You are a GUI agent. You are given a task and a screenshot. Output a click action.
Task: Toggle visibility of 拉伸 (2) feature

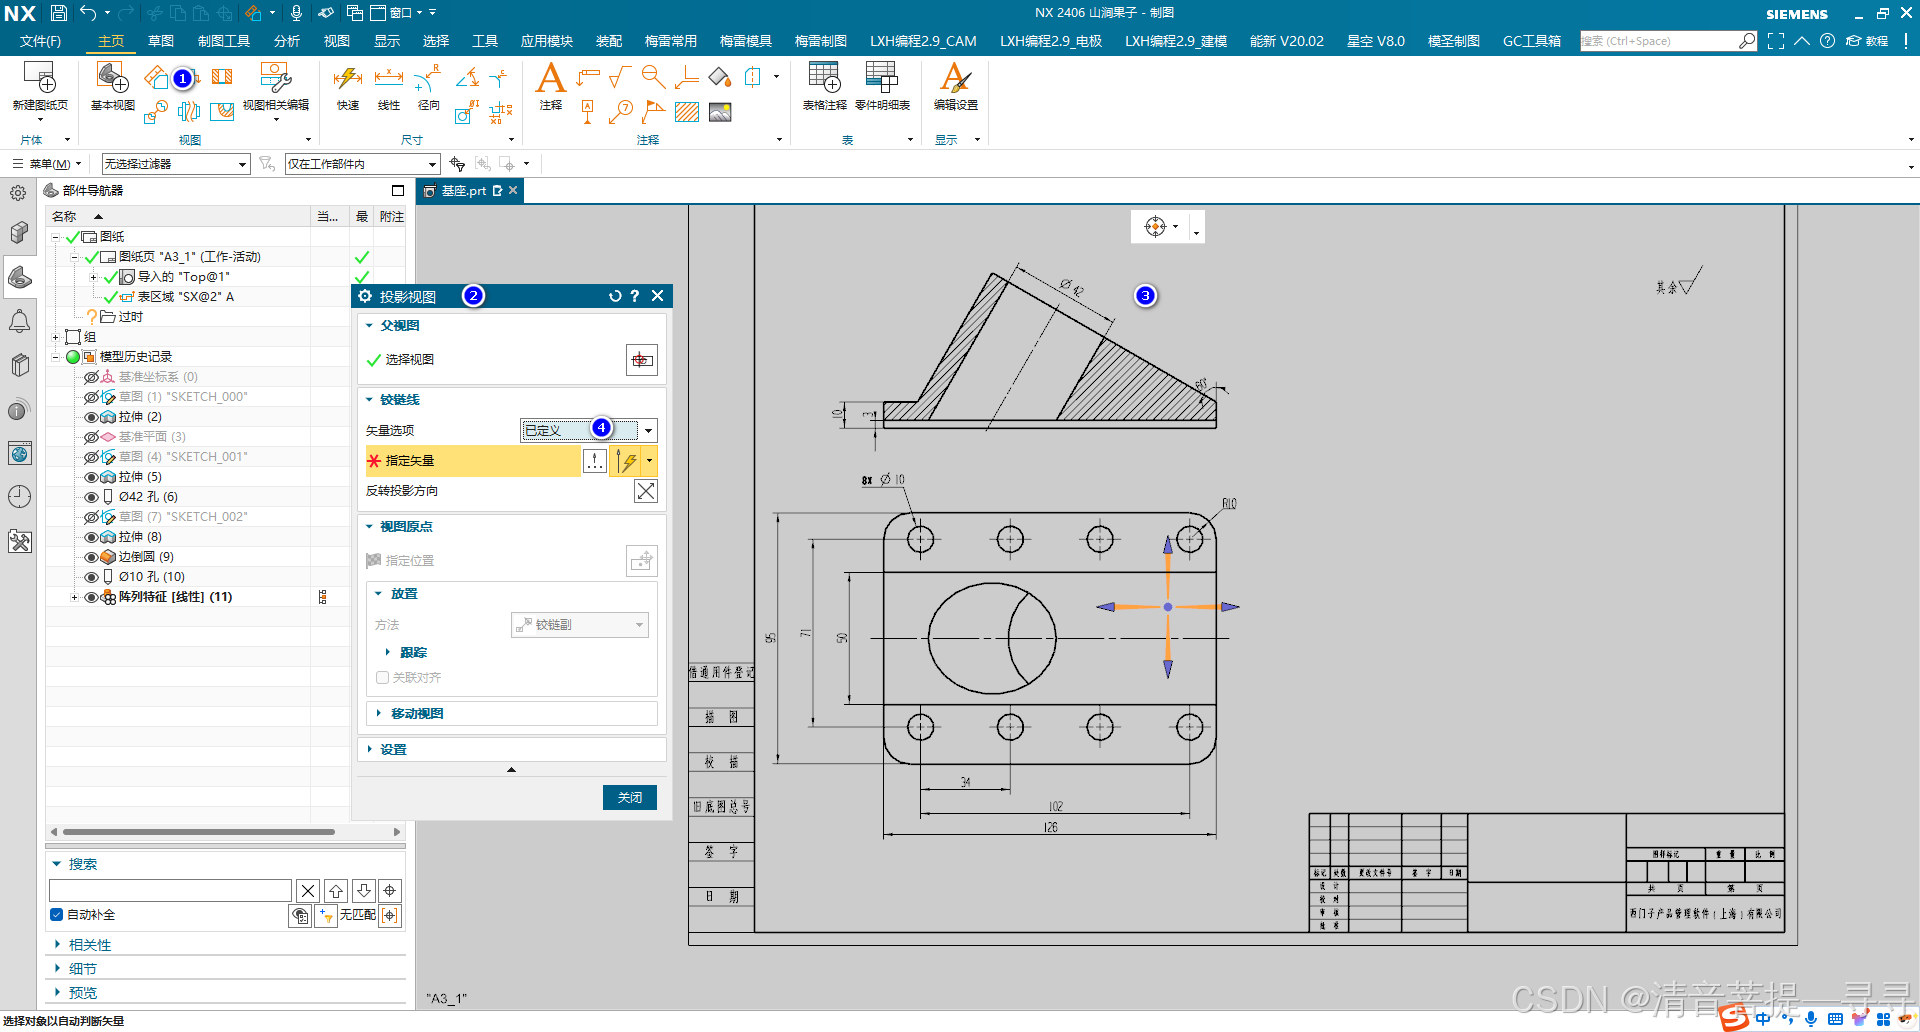pyautogui.click(x=91, y=417)
